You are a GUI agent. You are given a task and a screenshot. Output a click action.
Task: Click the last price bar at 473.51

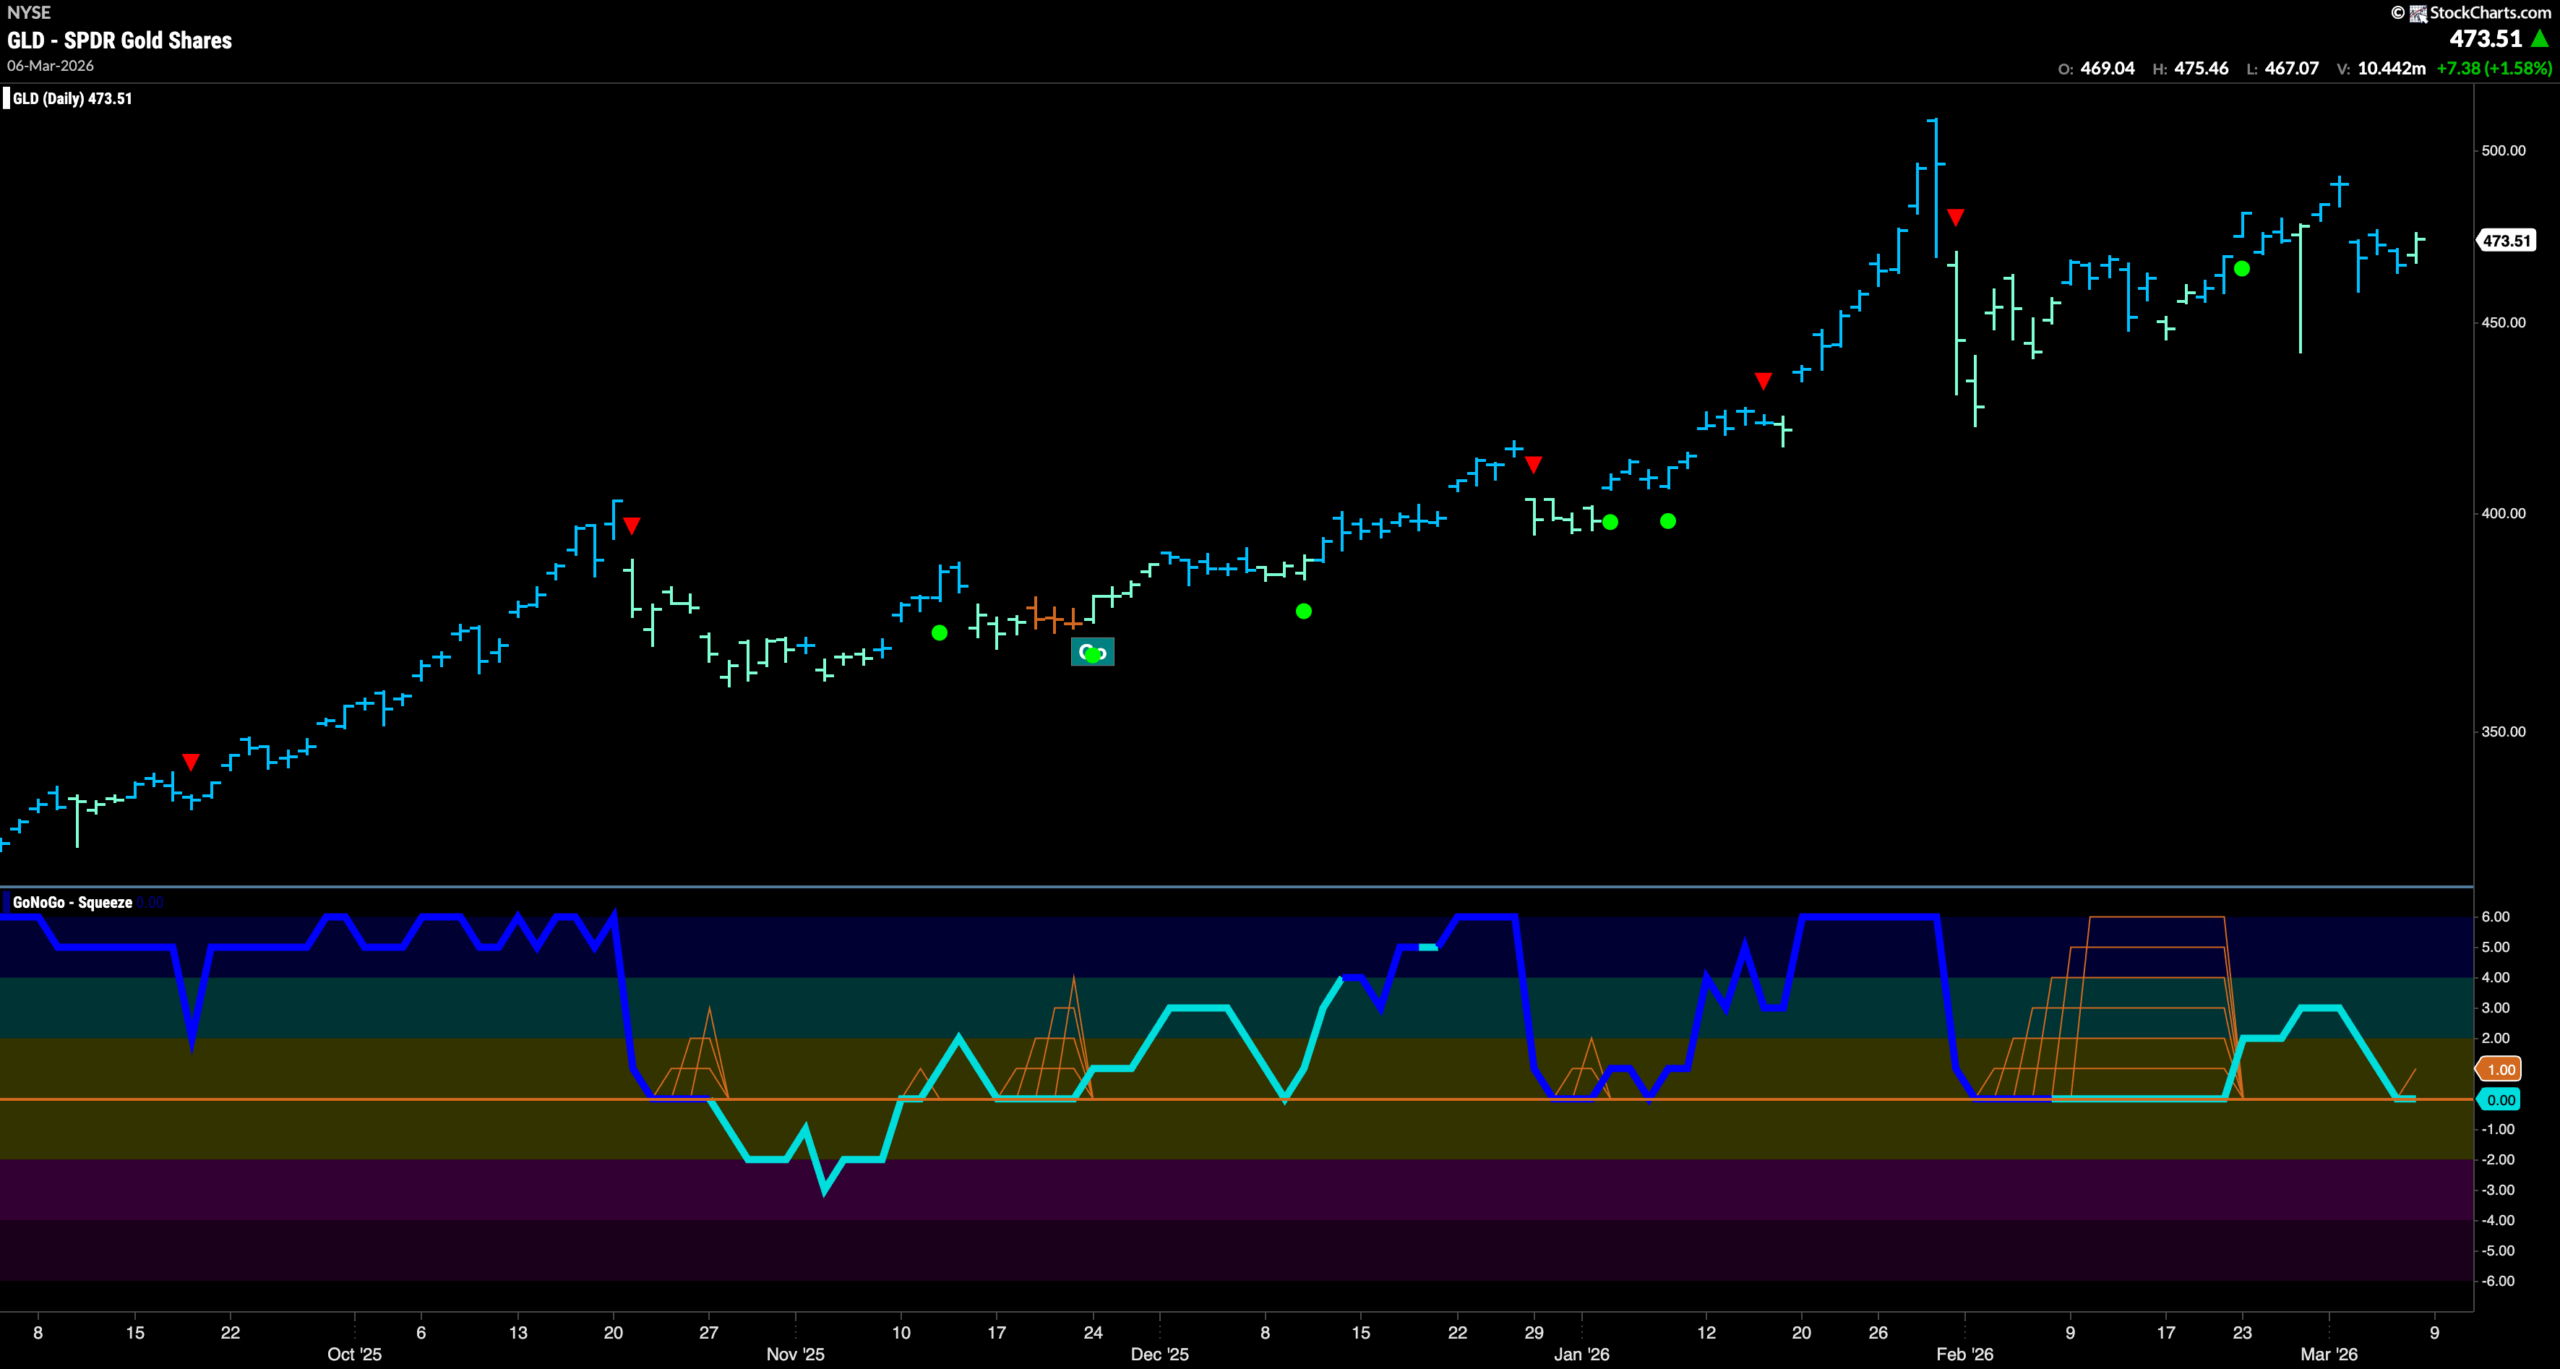click(2417, 247)
